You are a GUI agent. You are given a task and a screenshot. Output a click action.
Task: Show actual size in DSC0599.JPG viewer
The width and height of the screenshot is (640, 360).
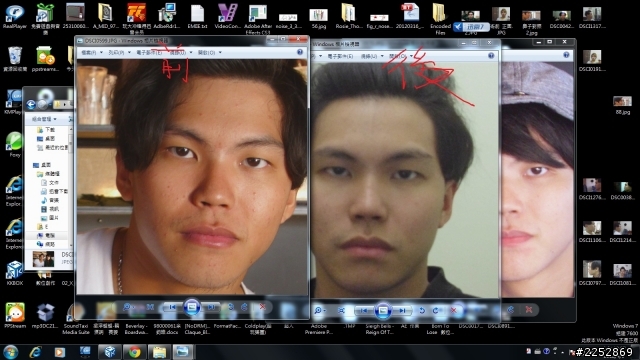[x=150, y=307]
